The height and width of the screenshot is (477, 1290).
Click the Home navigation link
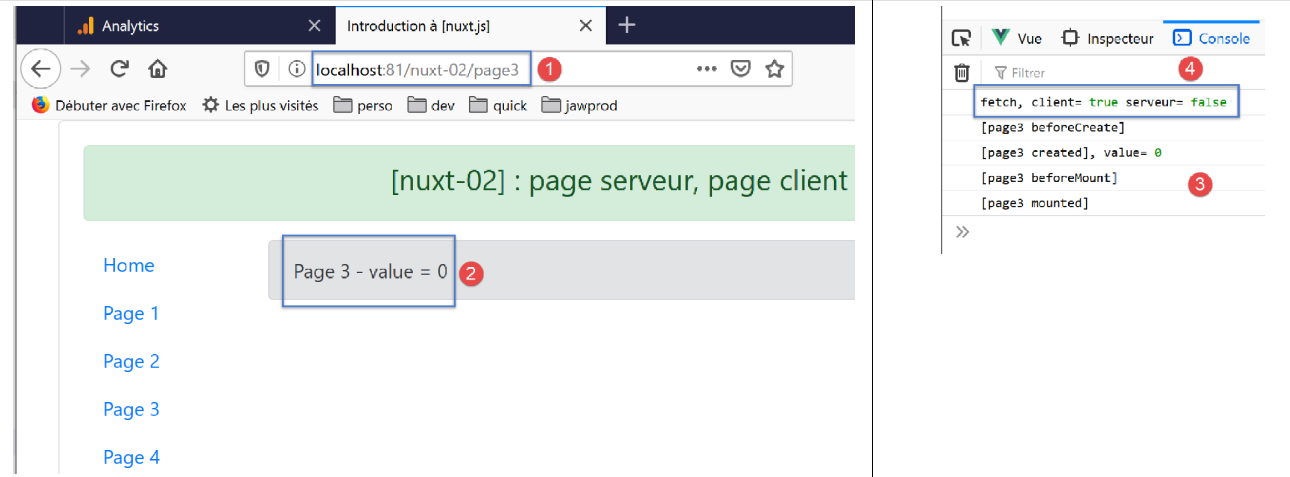[x=129, y=265]
